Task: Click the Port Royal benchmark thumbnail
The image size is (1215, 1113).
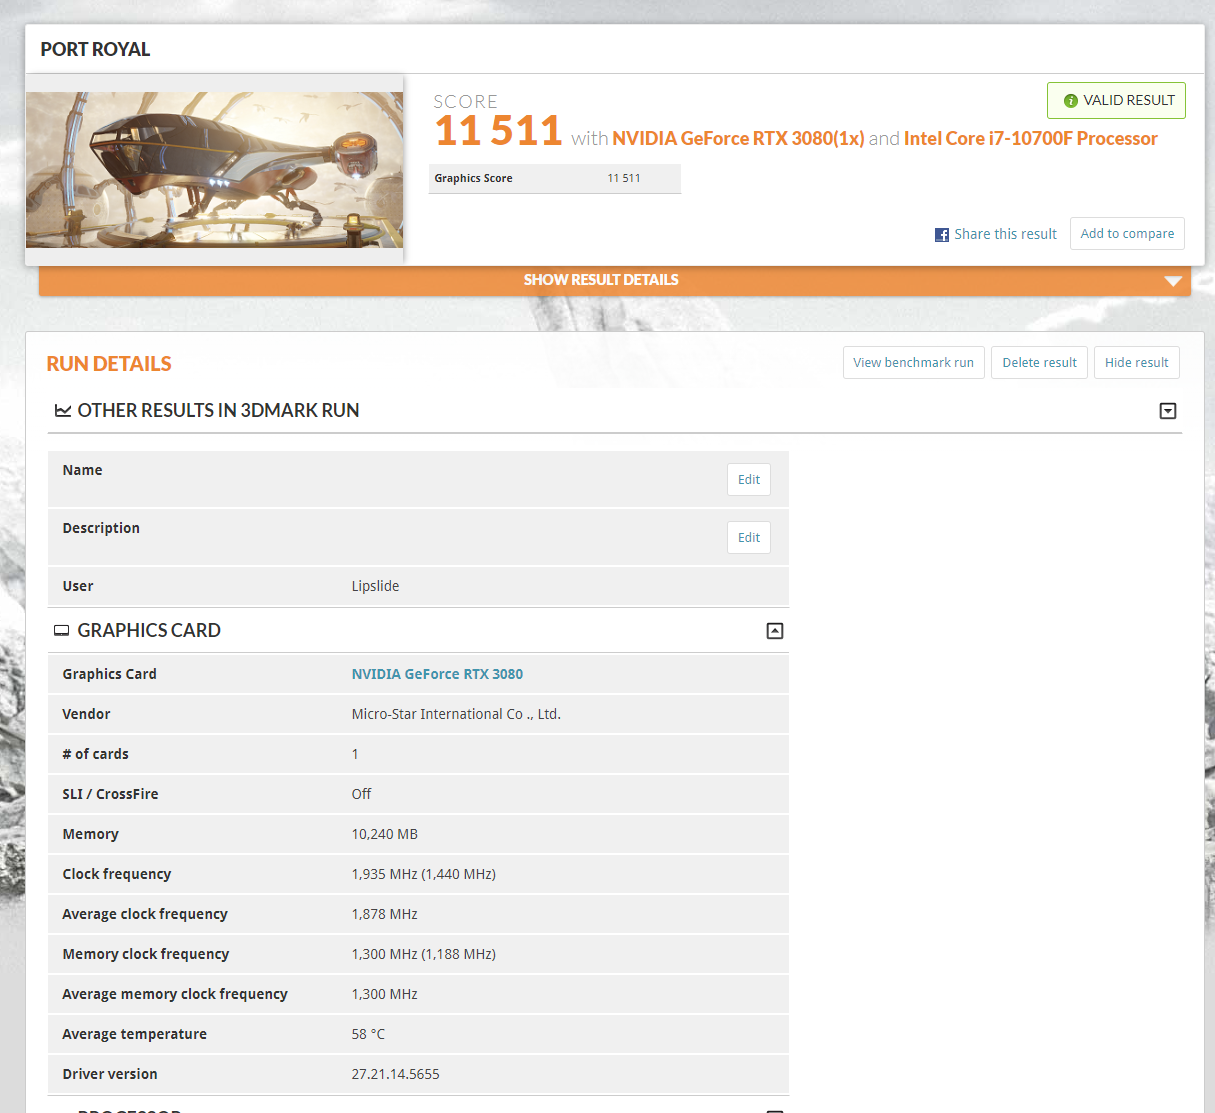Action: point(215,170)
